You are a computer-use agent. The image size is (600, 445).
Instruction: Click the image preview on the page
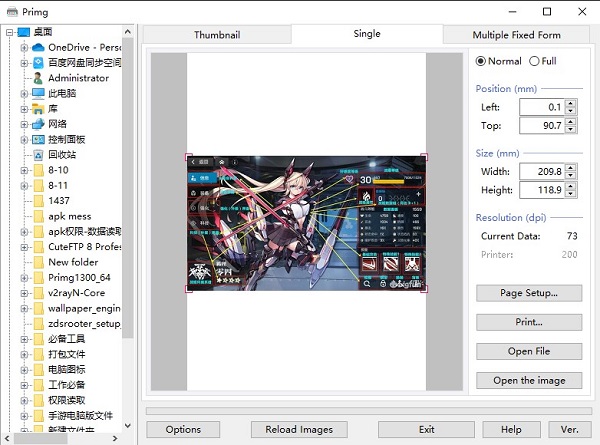click(x=307, y=223)
